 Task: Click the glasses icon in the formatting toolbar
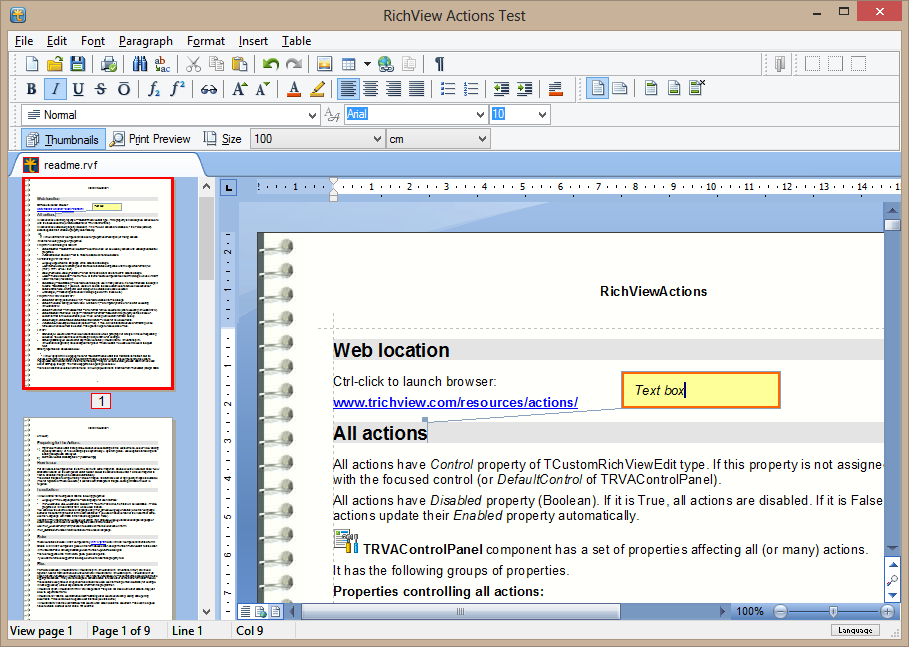point(209,89)
